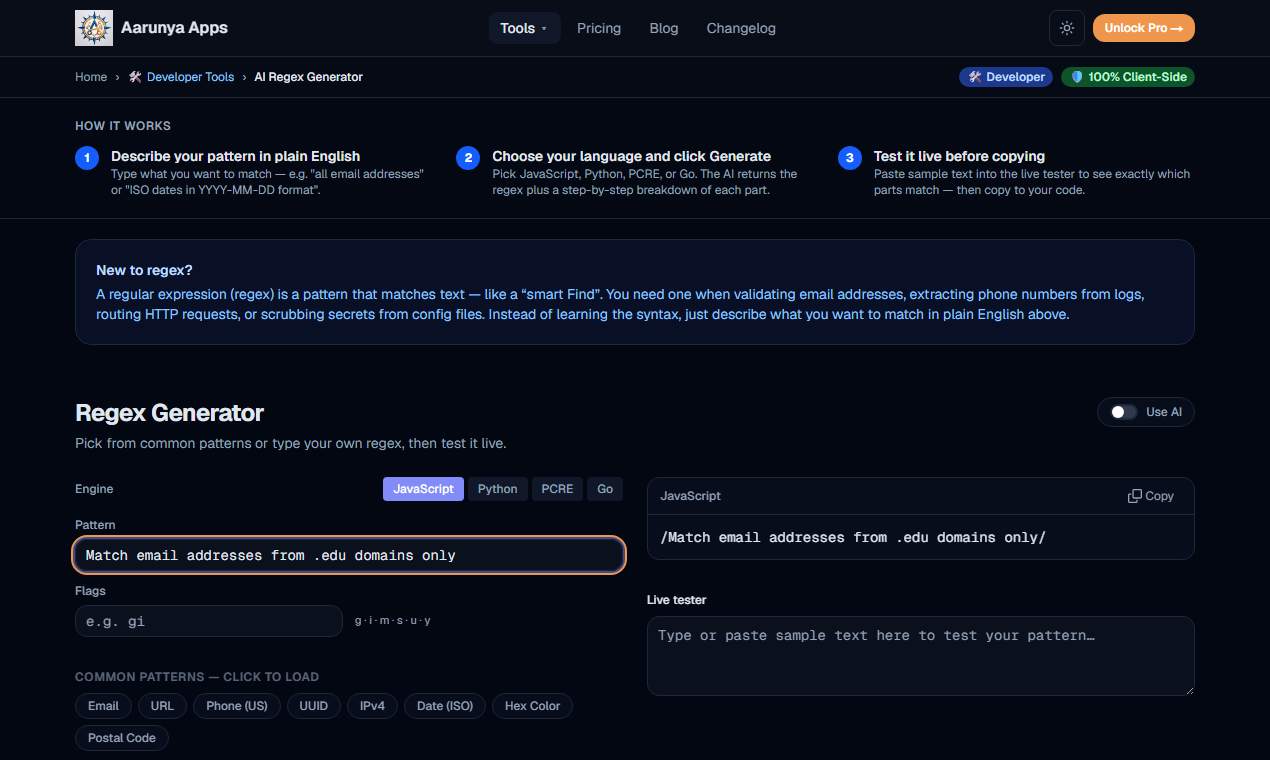The width and height of the screenshot is (1270, 760).
Task: Load the Postal Code pattern
Action: coord(122,738)
